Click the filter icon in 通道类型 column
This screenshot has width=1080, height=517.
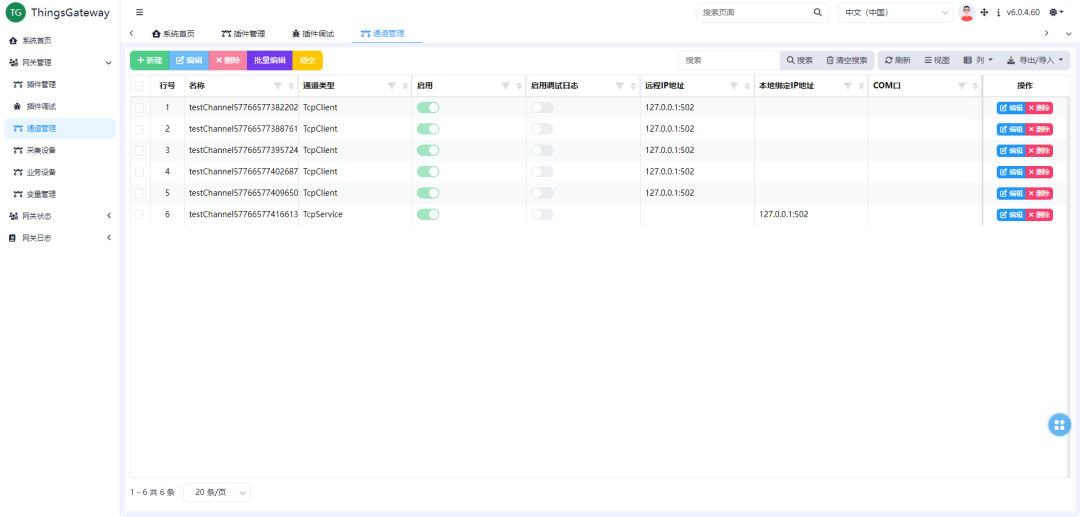(x=392, y=86)
